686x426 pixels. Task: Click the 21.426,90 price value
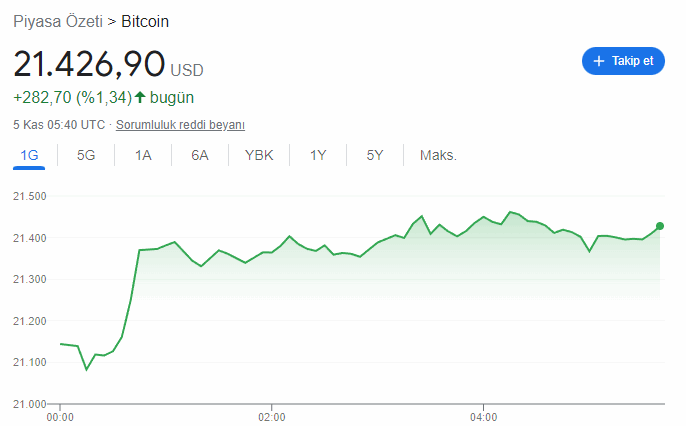pos(89,64)
